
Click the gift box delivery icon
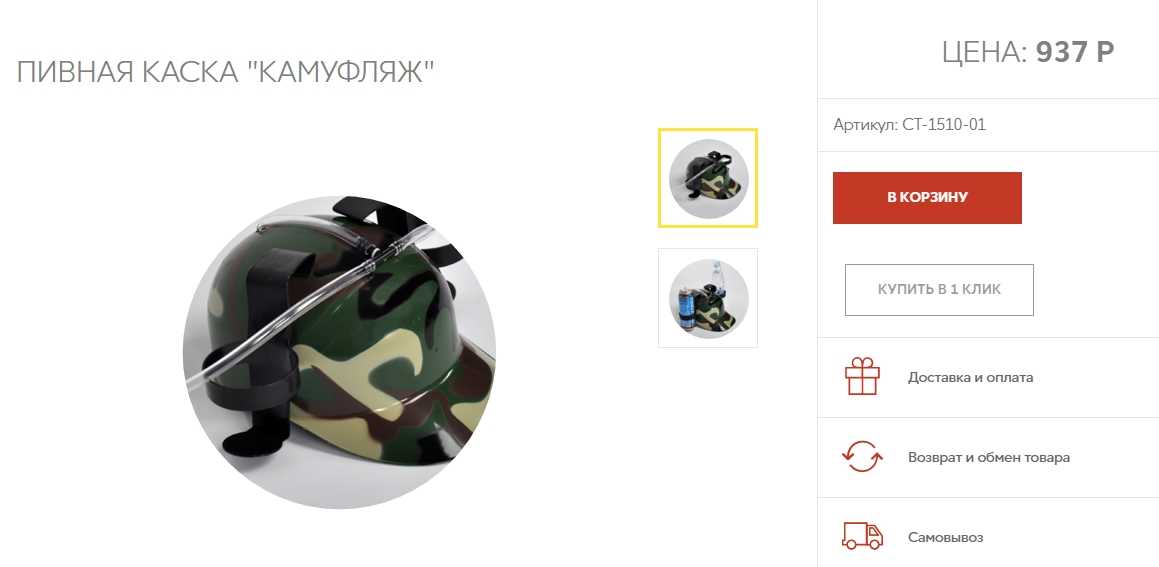click(x=862, y=376)
